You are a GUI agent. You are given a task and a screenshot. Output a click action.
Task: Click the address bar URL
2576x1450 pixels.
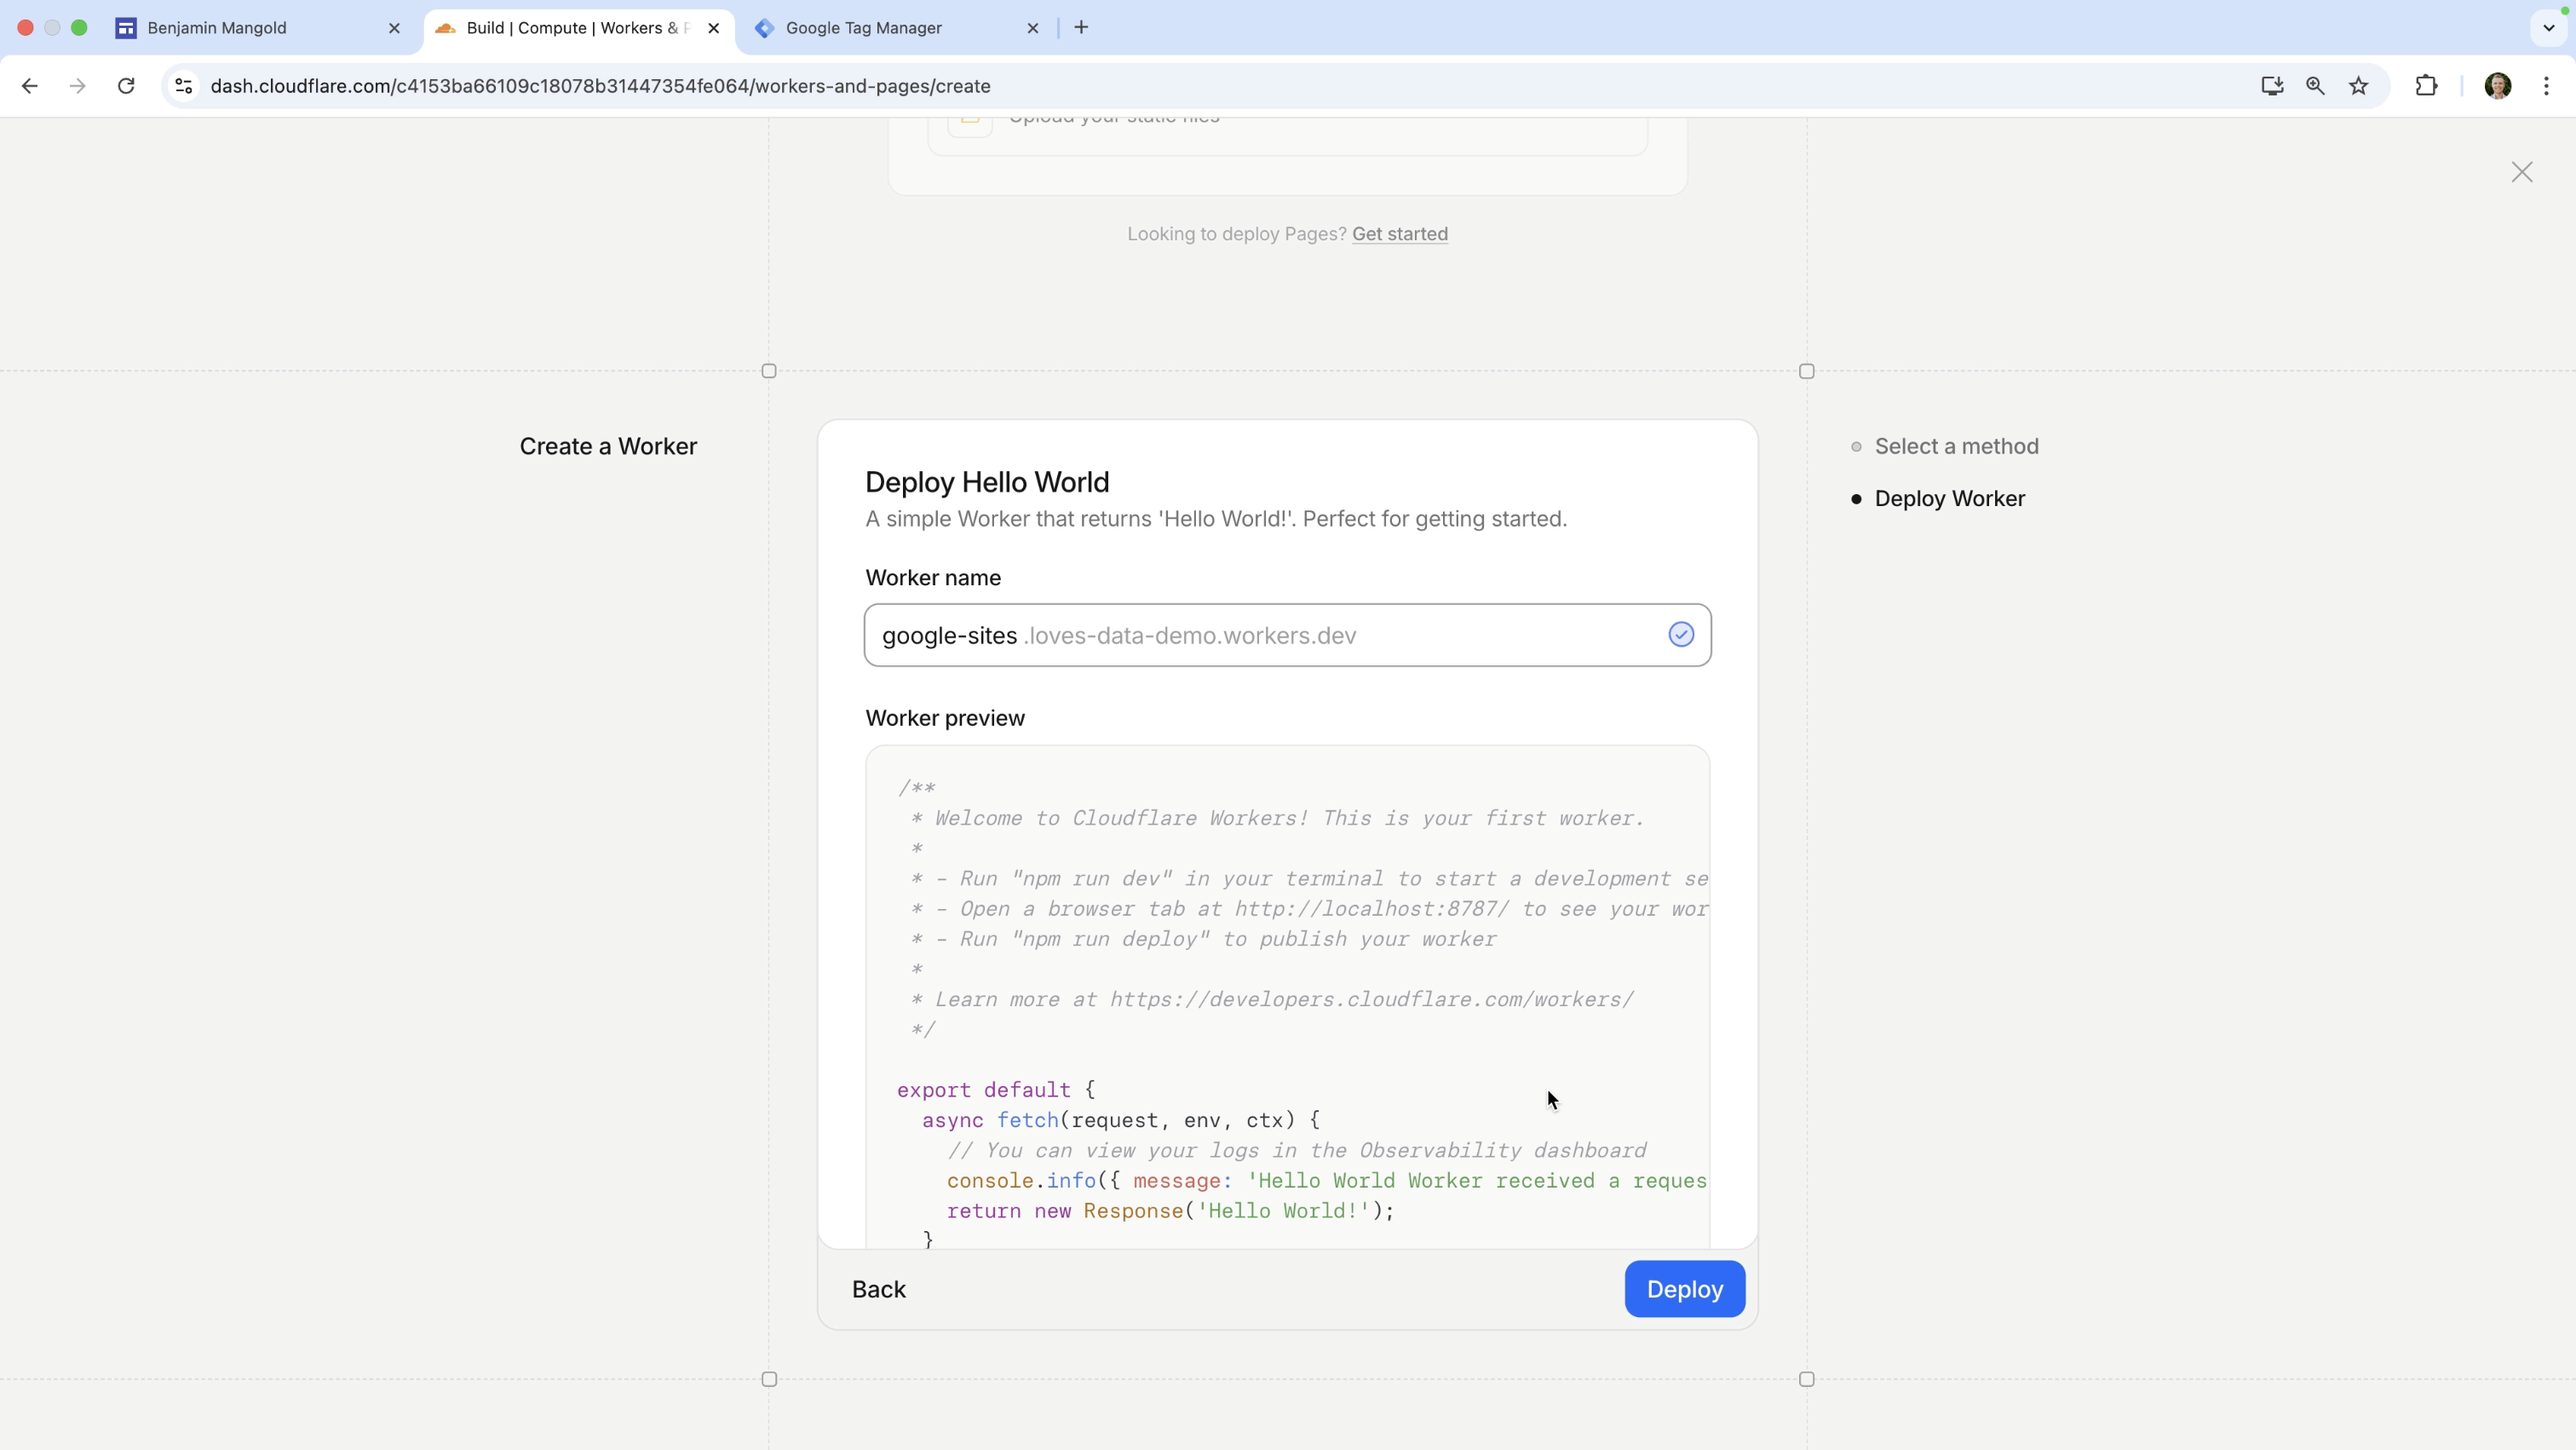[600, 86]
